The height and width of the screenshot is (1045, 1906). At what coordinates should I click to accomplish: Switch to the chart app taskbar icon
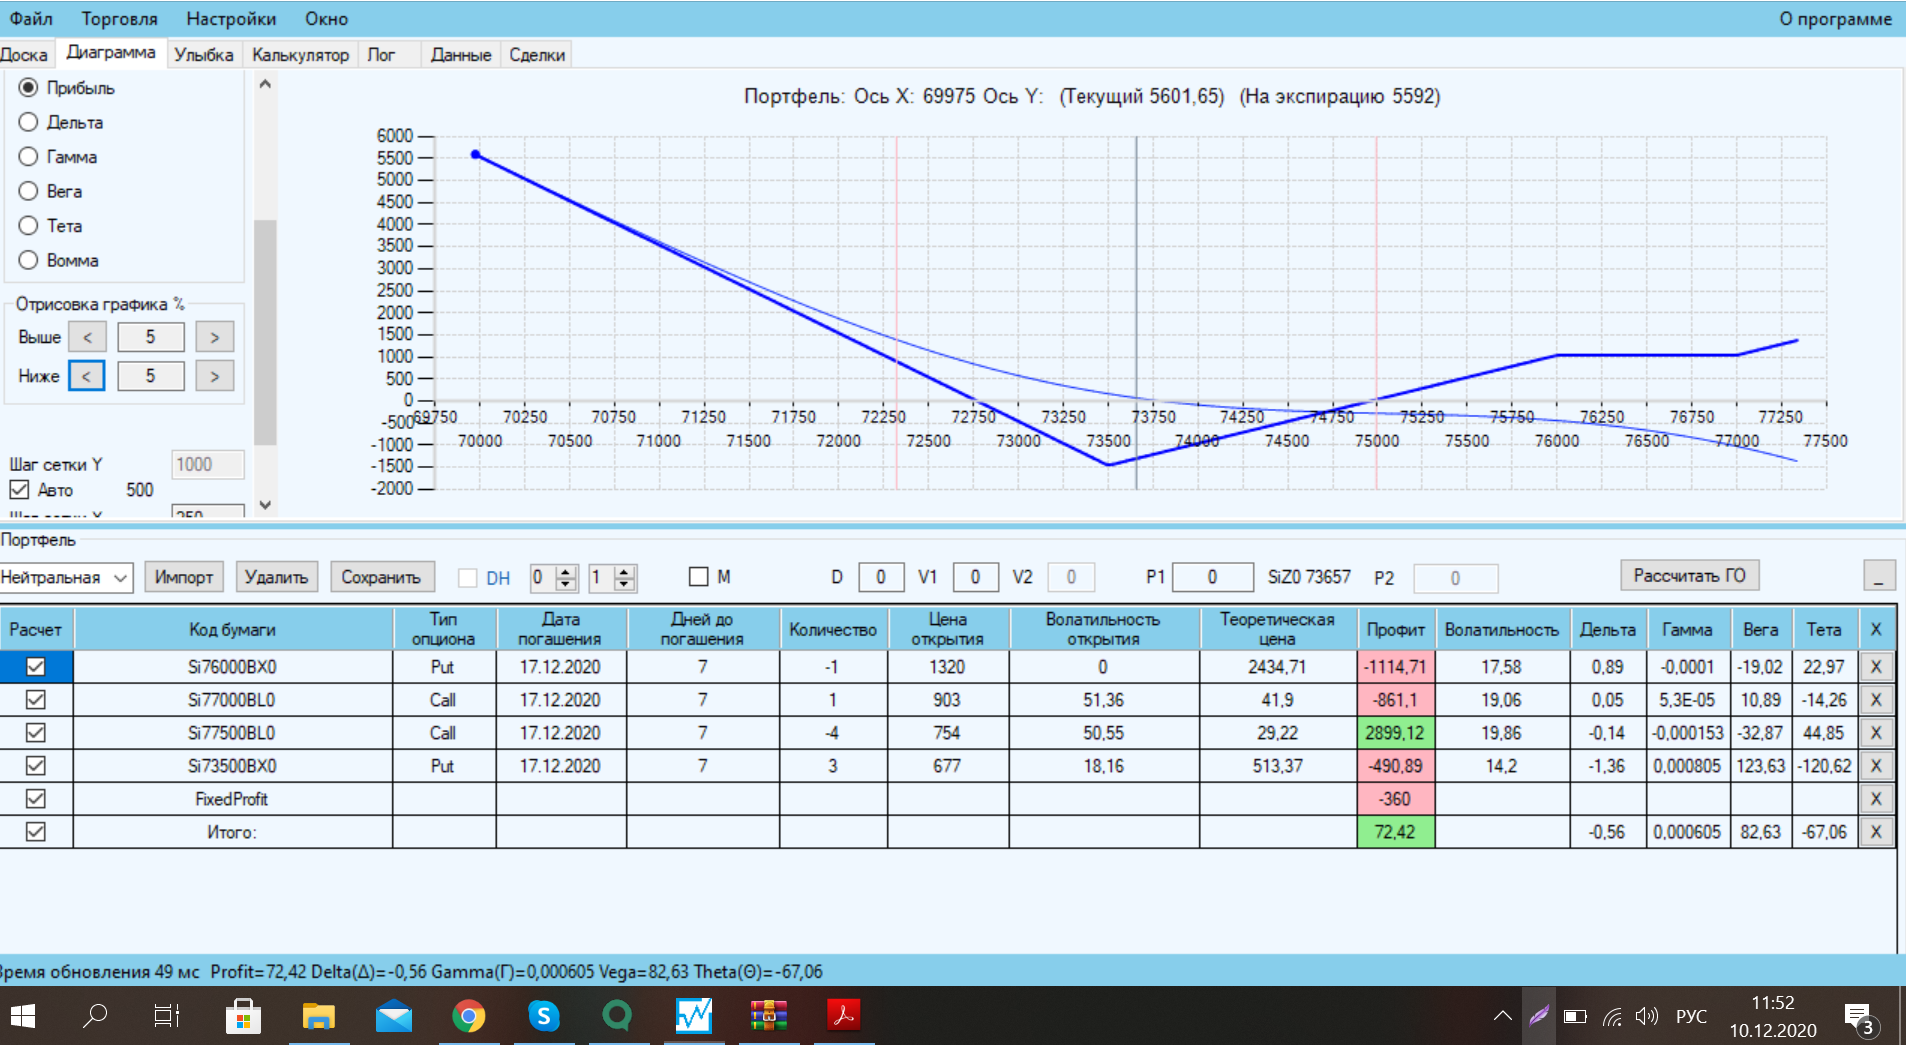[x=693, y=1016]
